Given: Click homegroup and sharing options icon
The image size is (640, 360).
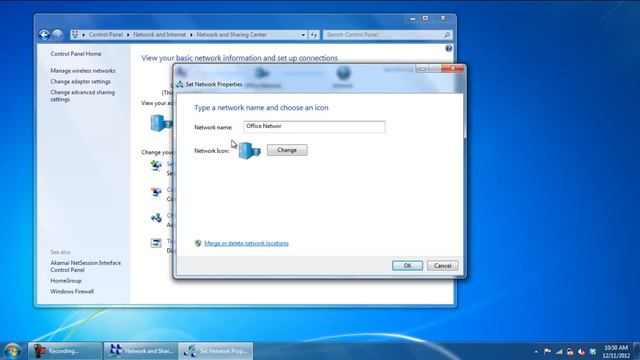Looking at the screenshot, I should point(156,218).
